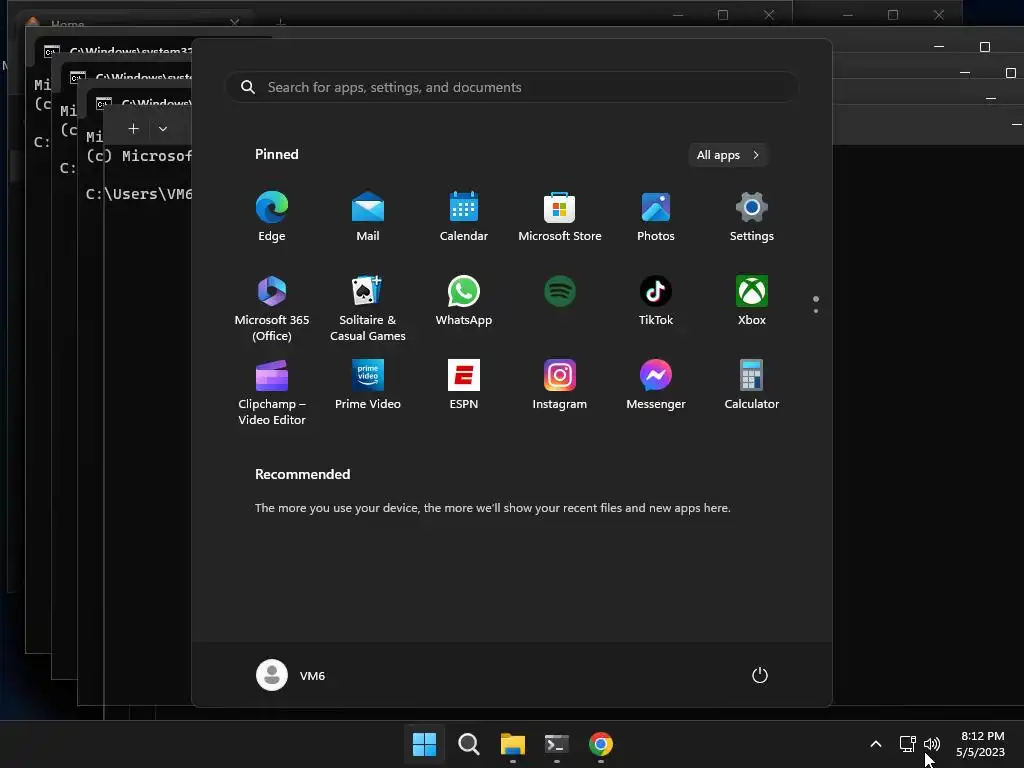Image resolution: width=1024 pixels, height=768 pixels.
Task: Open the clock showing 8:12 PM
Action: pos(980,744)
